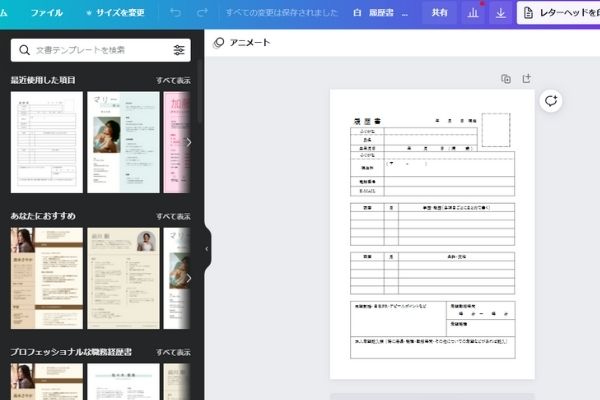The width and height of the screenshot is (600, 400).
Task: Open the analytics chart icon
Action: click(473, 13)
